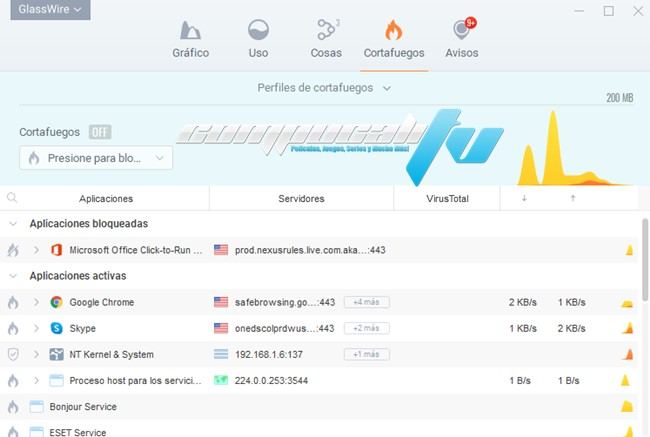
Task: Sort by Aplicaciones column
Action: pos(106,199)
